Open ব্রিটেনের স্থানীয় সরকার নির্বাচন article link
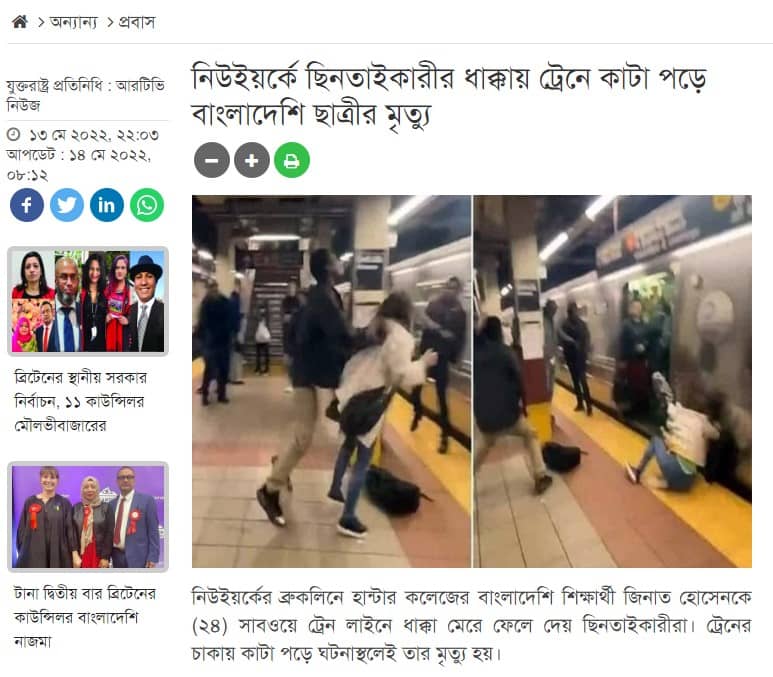 (x=80, y=401)
